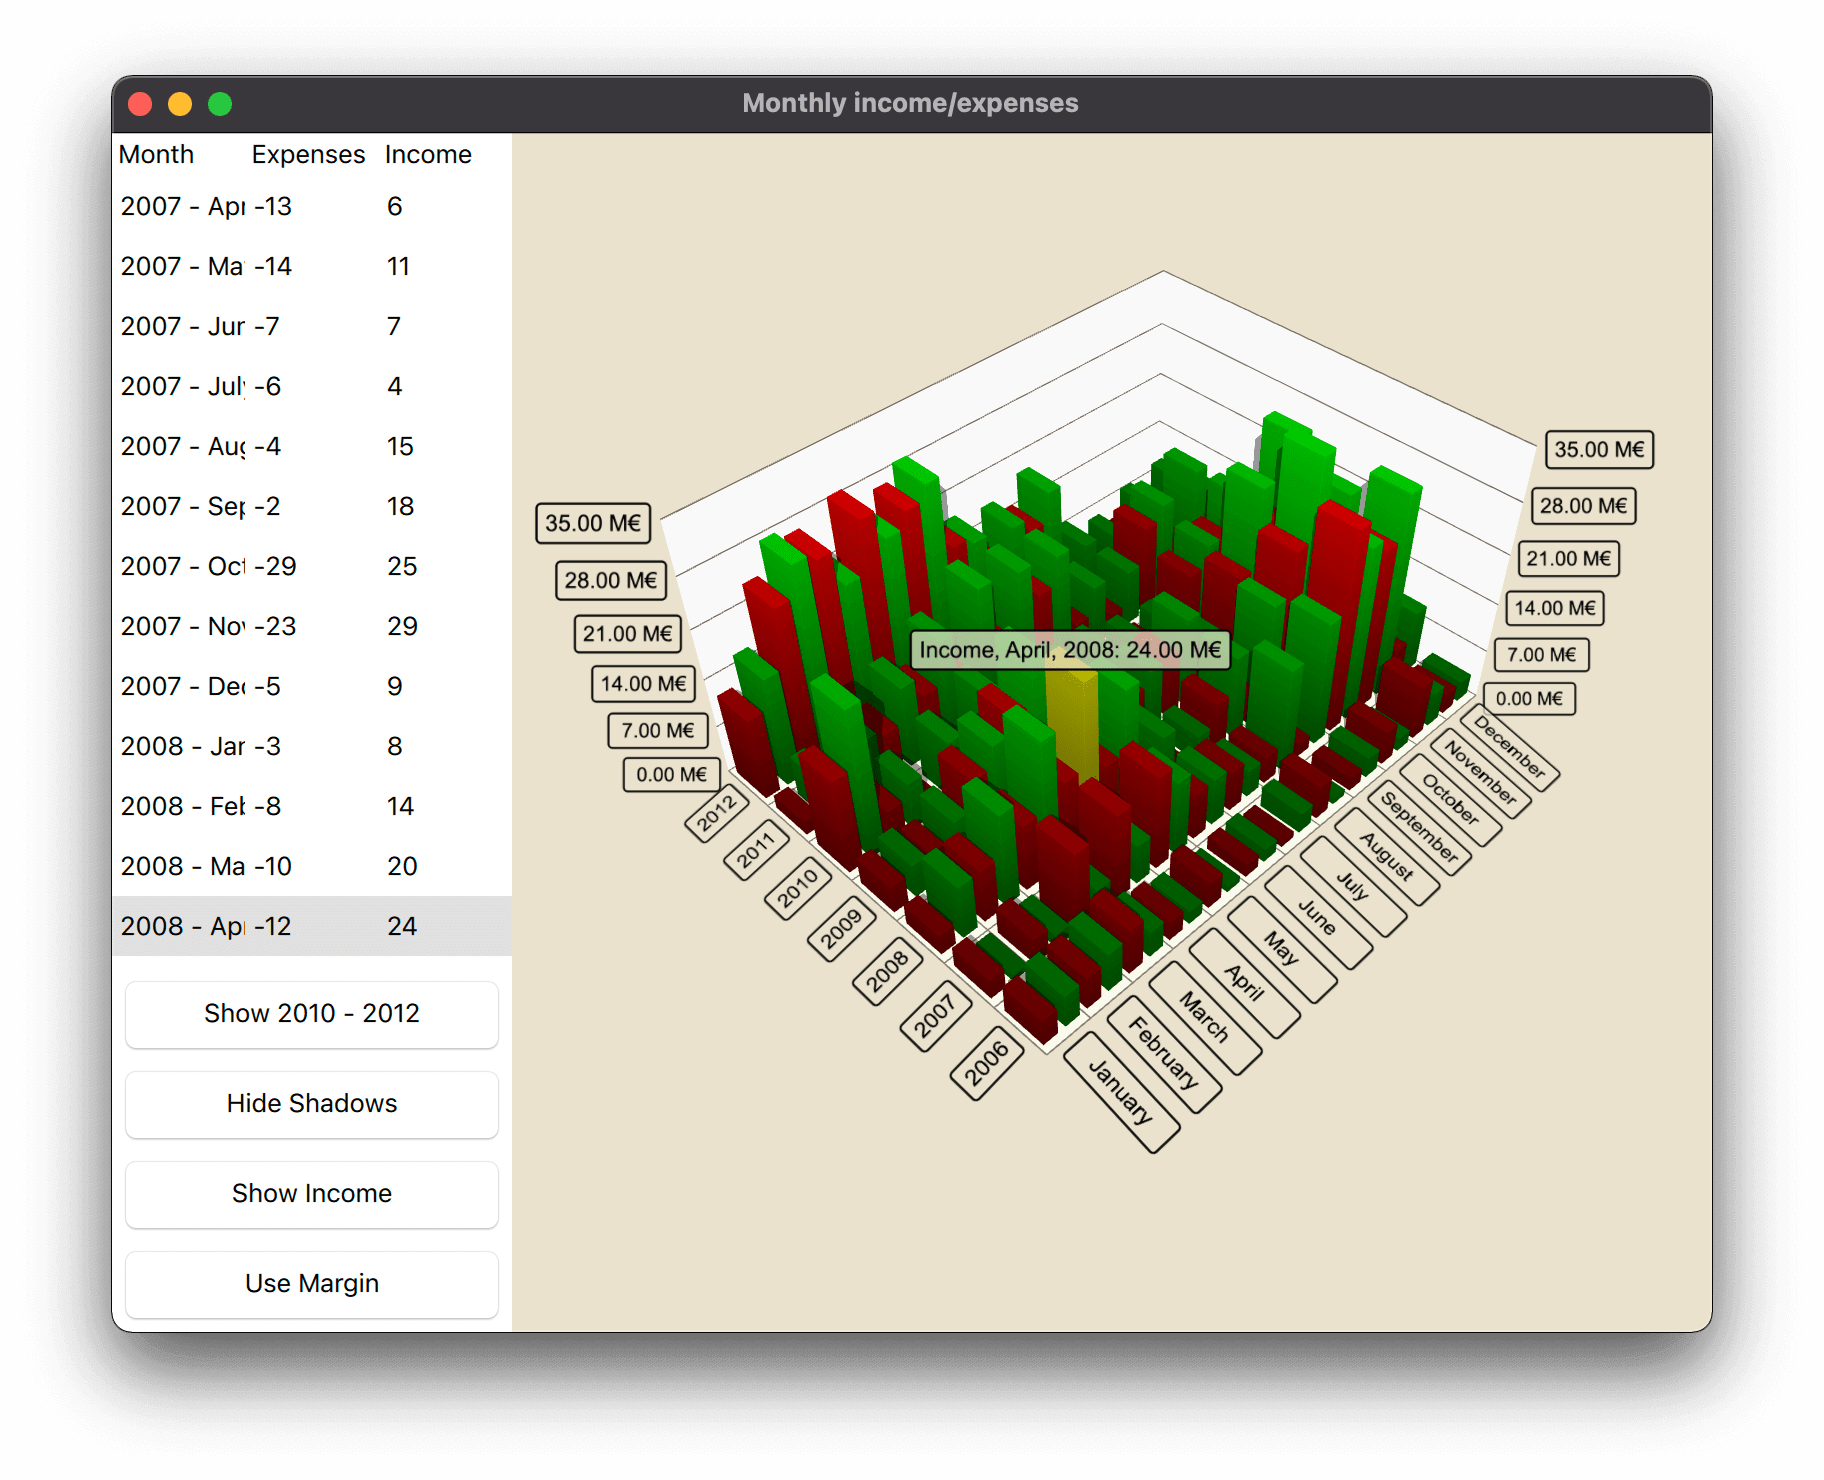Click the January label on the month axis
The width and height of the screenshot is (1824, 1480).
click(1121, 1092)
